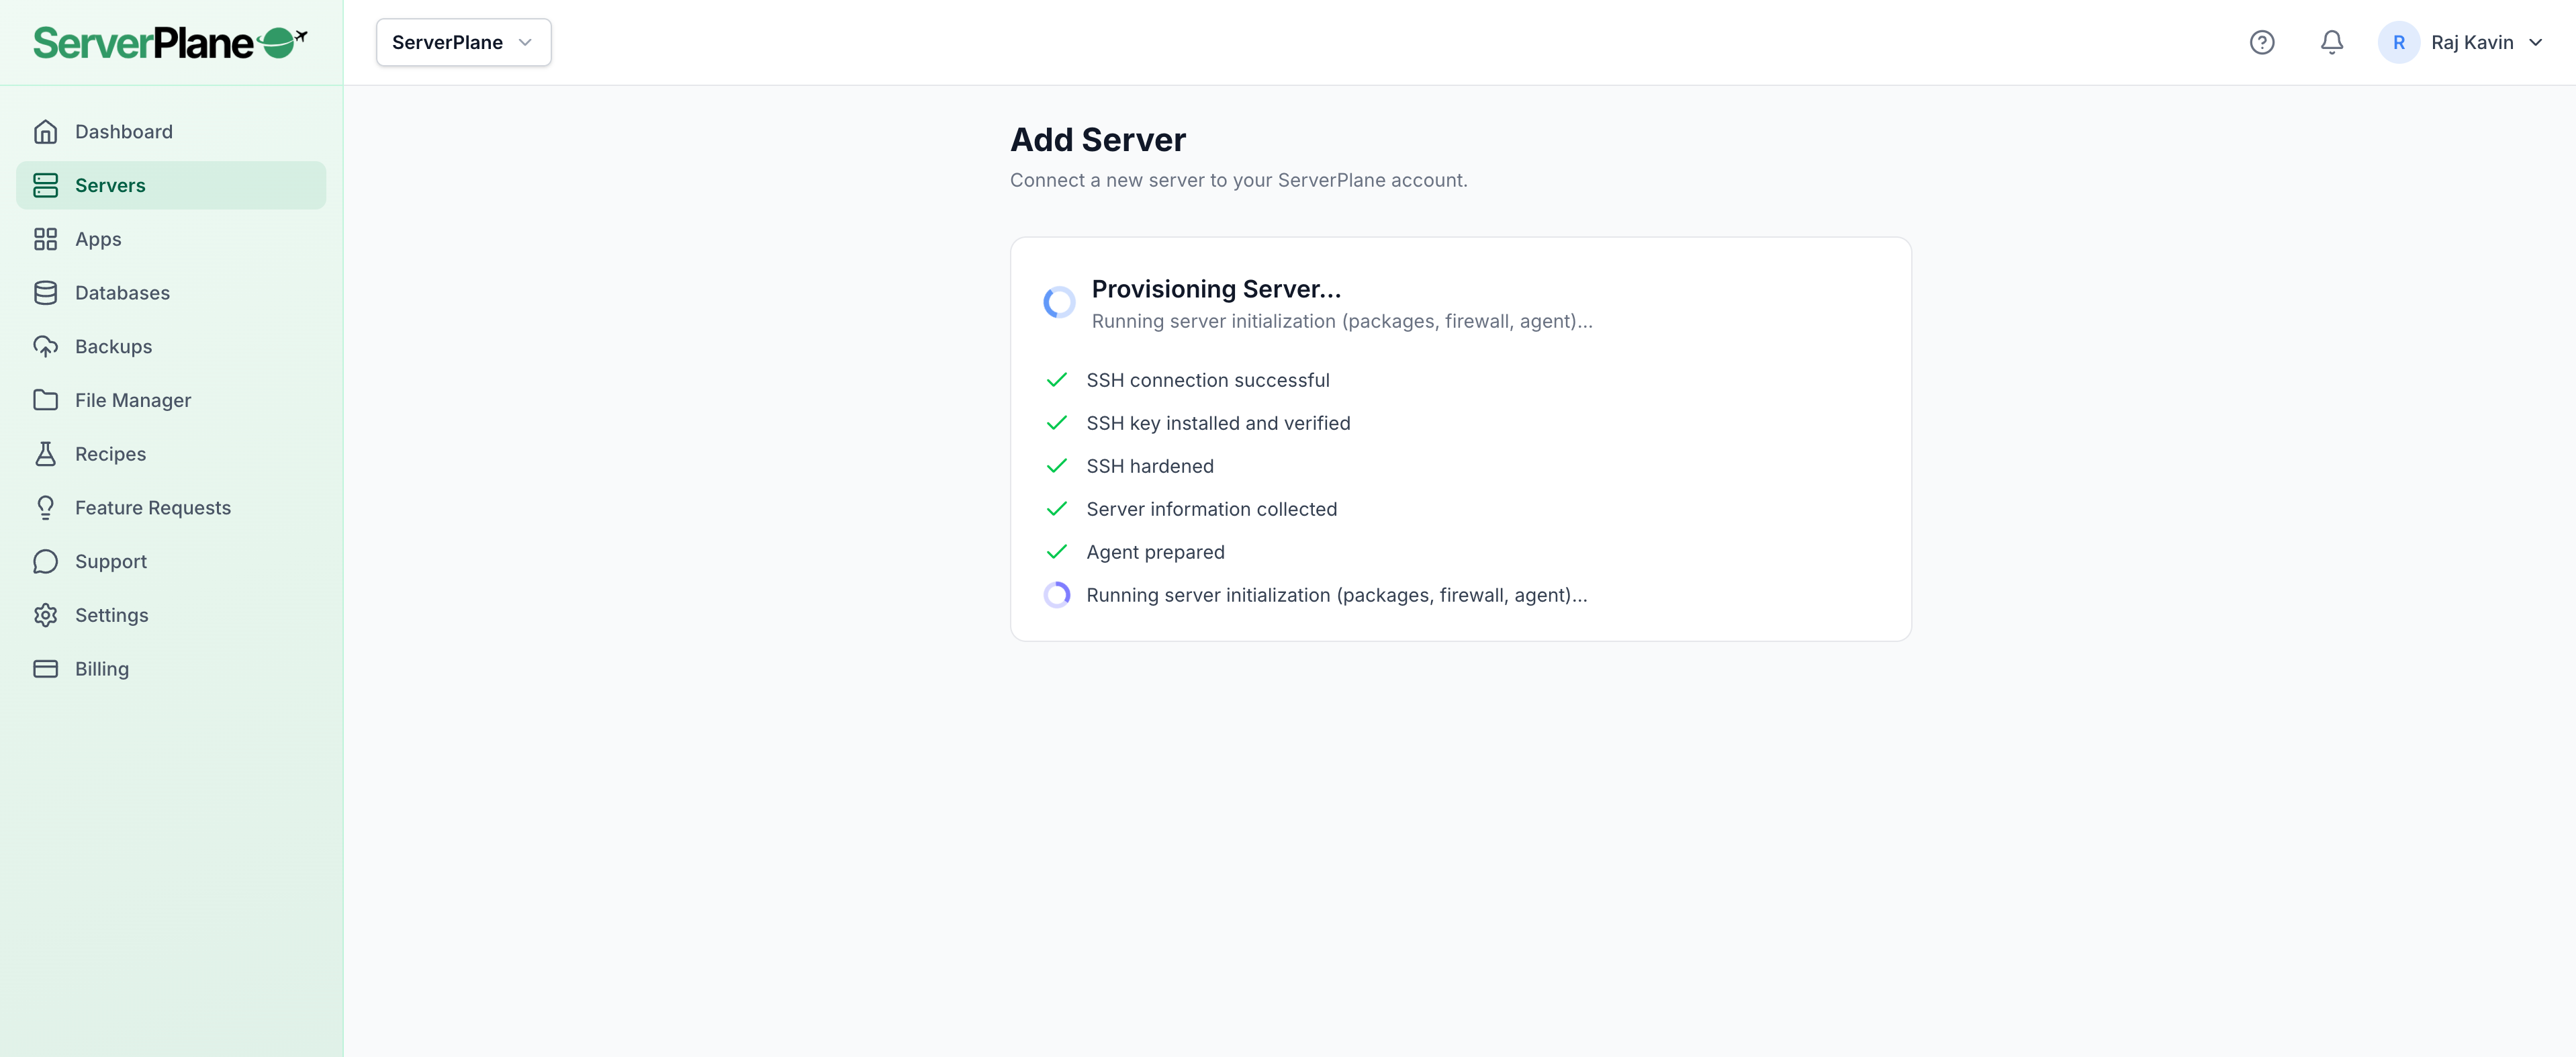
Task: Click the SSH hardened checkmark item
Action: 1149,466
